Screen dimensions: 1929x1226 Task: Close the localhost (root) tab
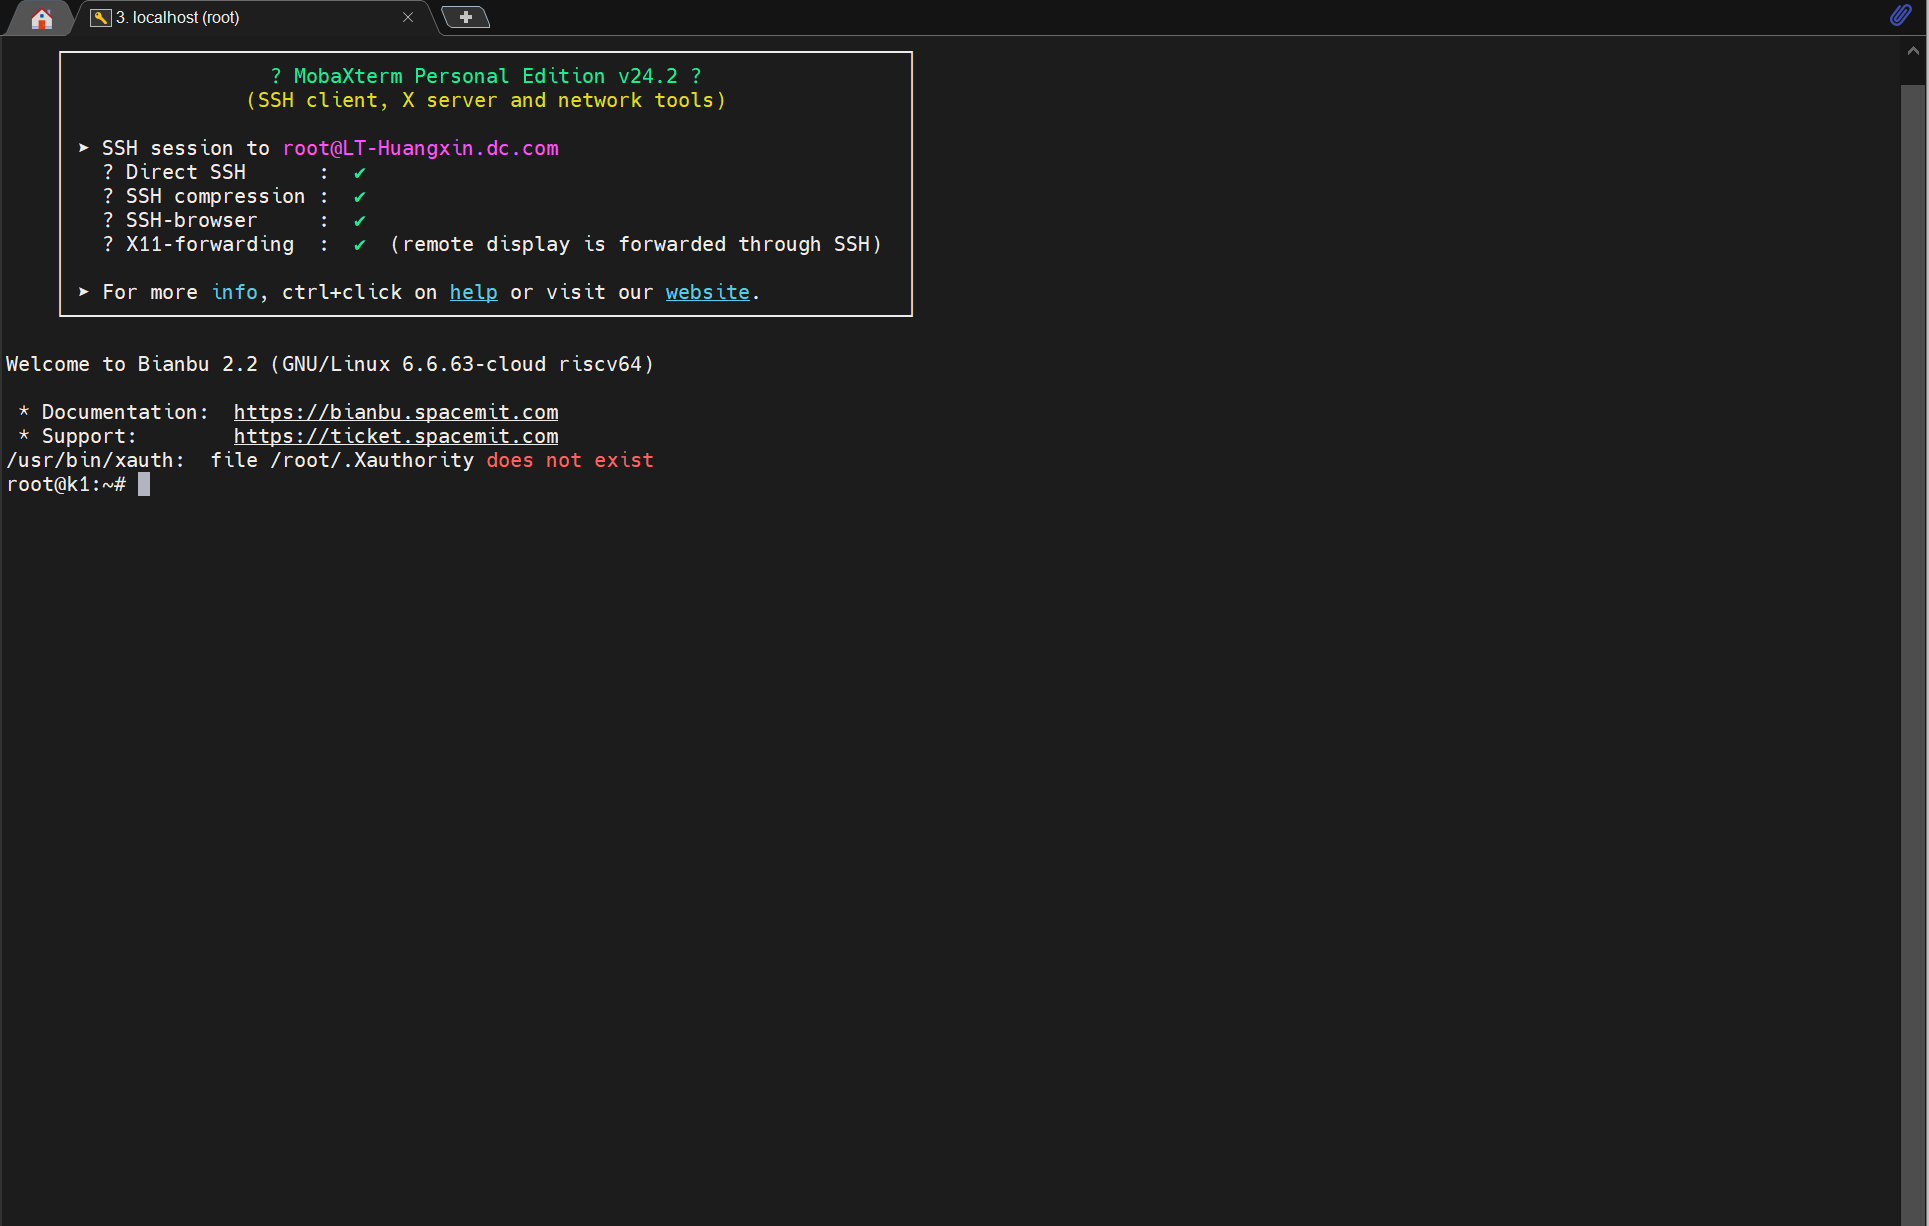pyautogui.click(x=408, y=17)
